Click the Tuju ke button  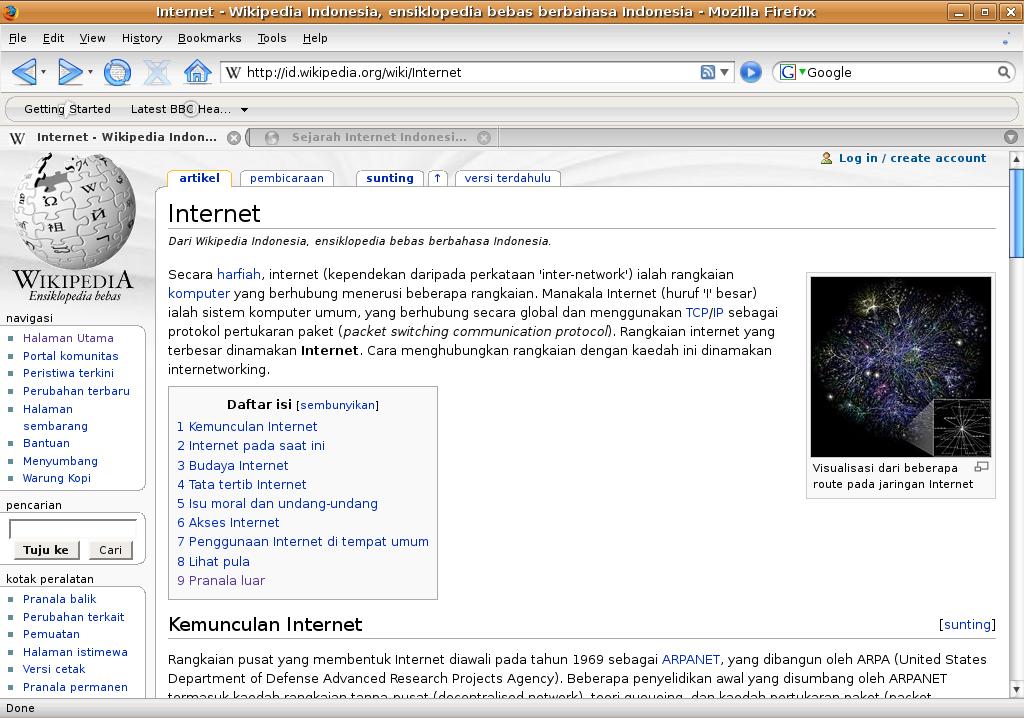(x=46, y=549)
